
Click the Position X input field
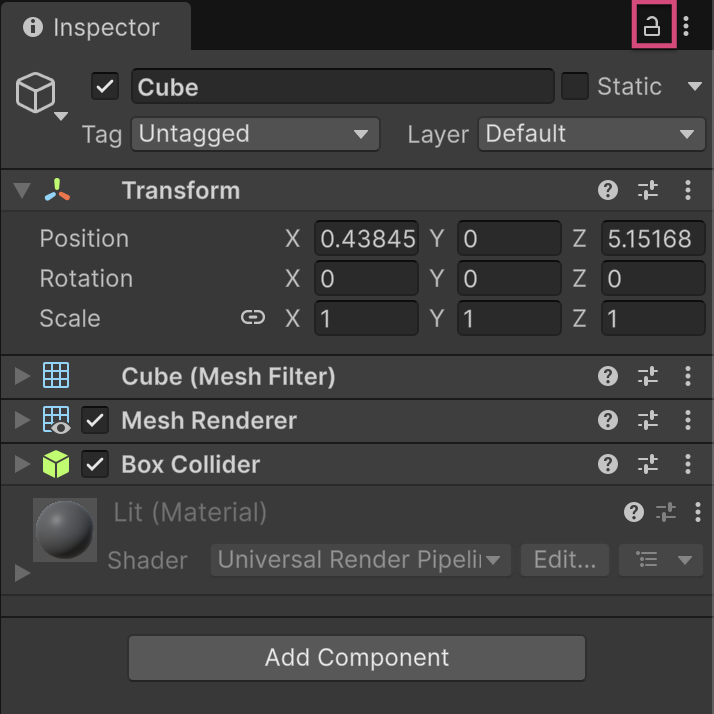tap(366, 239)
